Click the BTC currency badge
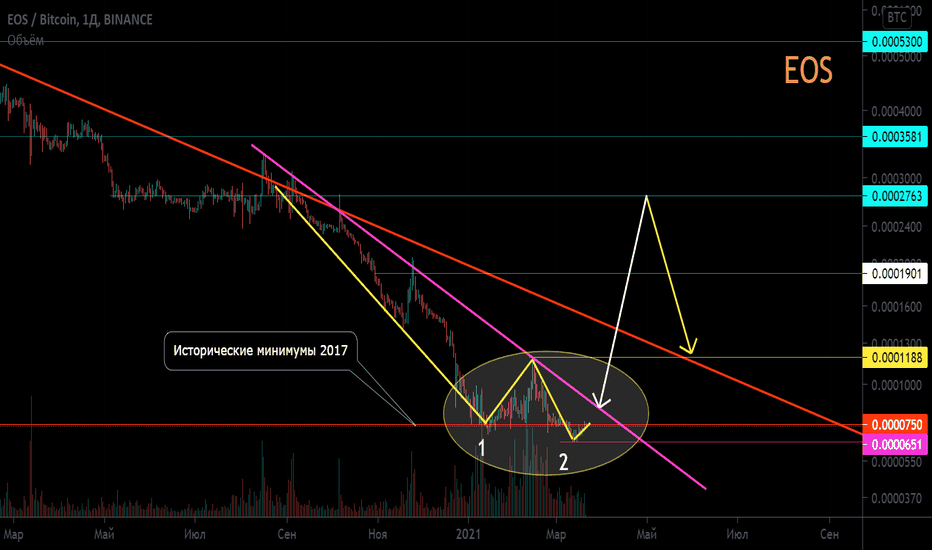Screen dimensions: 932x550 (896, 17)
